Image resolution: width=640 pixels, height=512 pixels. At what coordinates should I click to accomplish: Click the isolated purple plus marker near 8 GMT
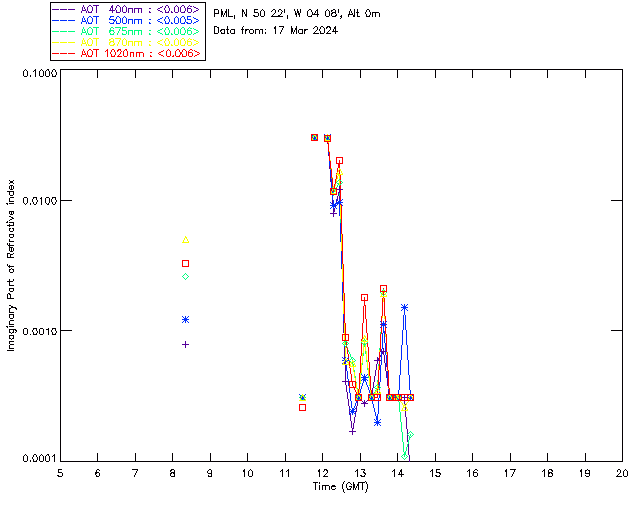(x=186, y=345)
